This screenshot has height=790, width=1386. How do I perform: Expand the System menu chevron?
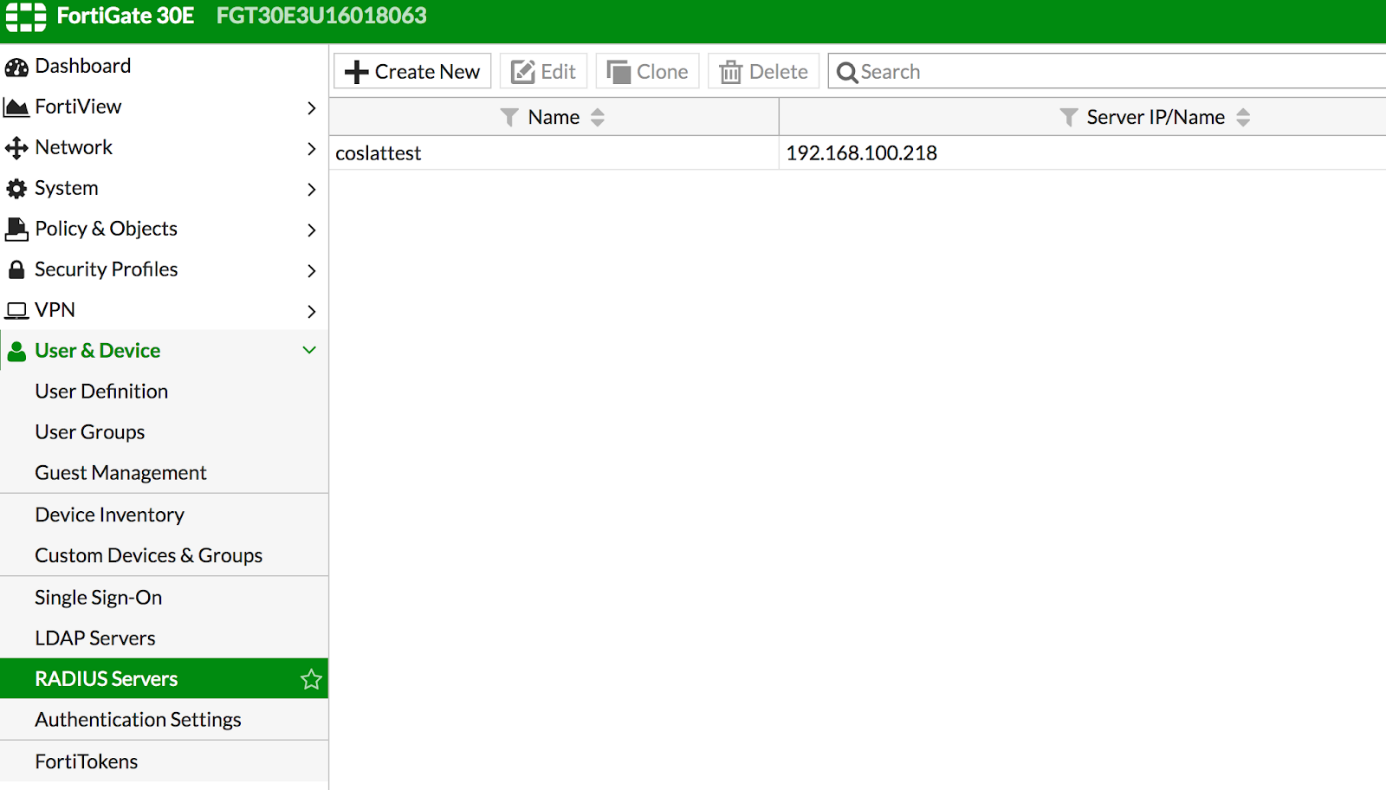311,190
